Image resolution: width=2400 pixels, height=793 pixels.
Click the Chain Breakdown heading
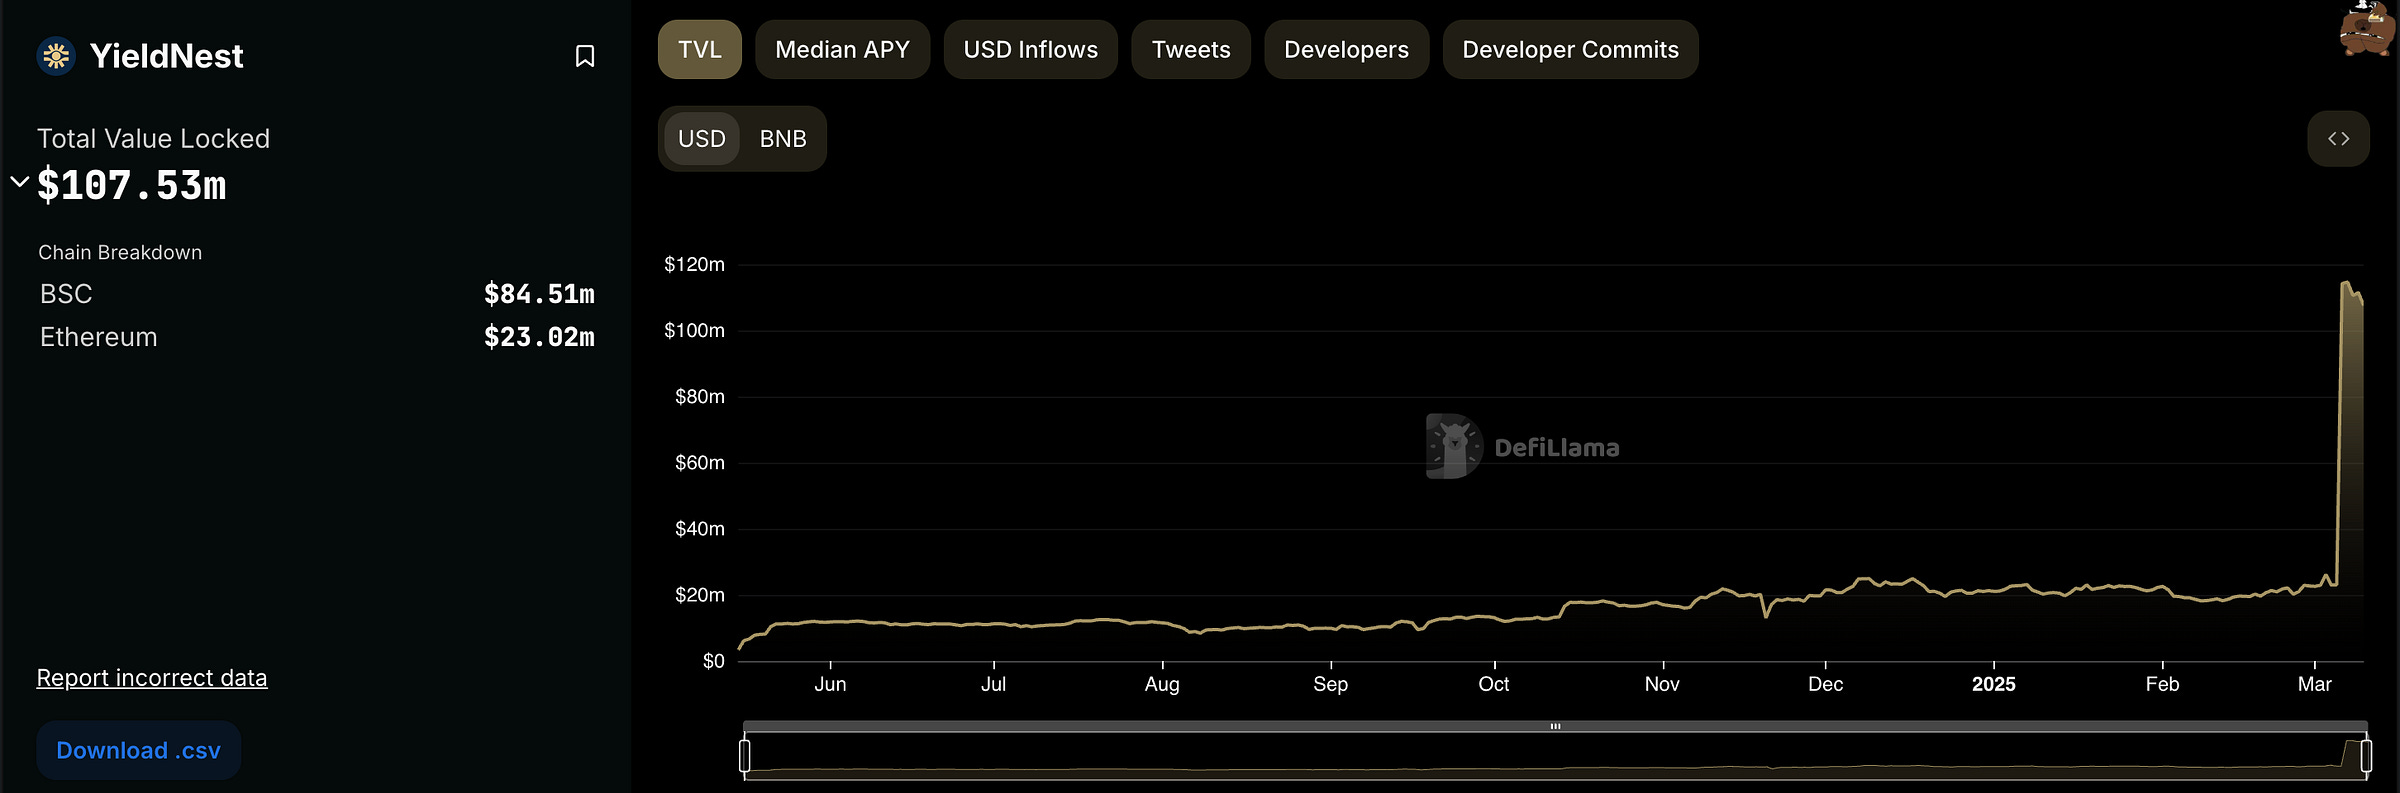click(120, 252)
